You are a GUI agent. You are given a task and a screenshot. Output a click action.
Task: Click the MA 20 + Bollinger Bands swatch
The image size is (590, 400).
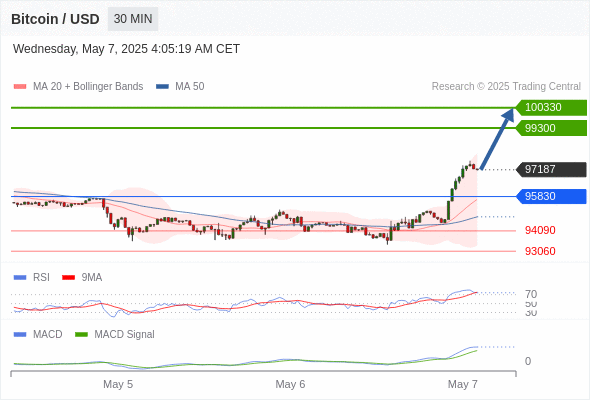[20, 87]
